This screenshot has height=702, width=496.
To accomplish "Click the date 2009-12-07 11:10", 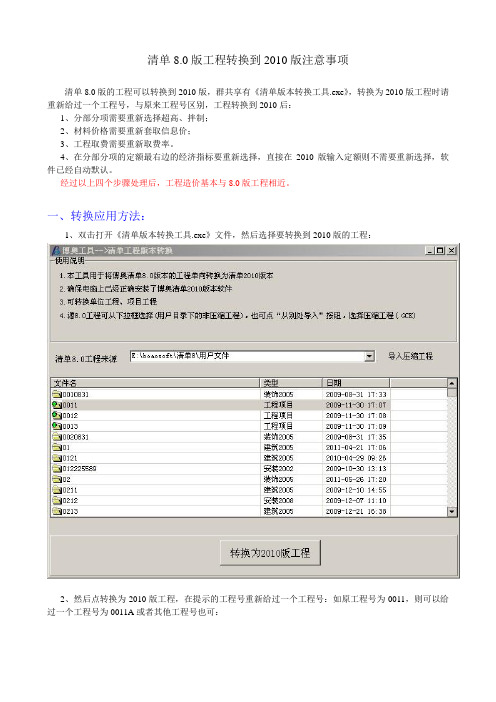I will coord(356,501).
